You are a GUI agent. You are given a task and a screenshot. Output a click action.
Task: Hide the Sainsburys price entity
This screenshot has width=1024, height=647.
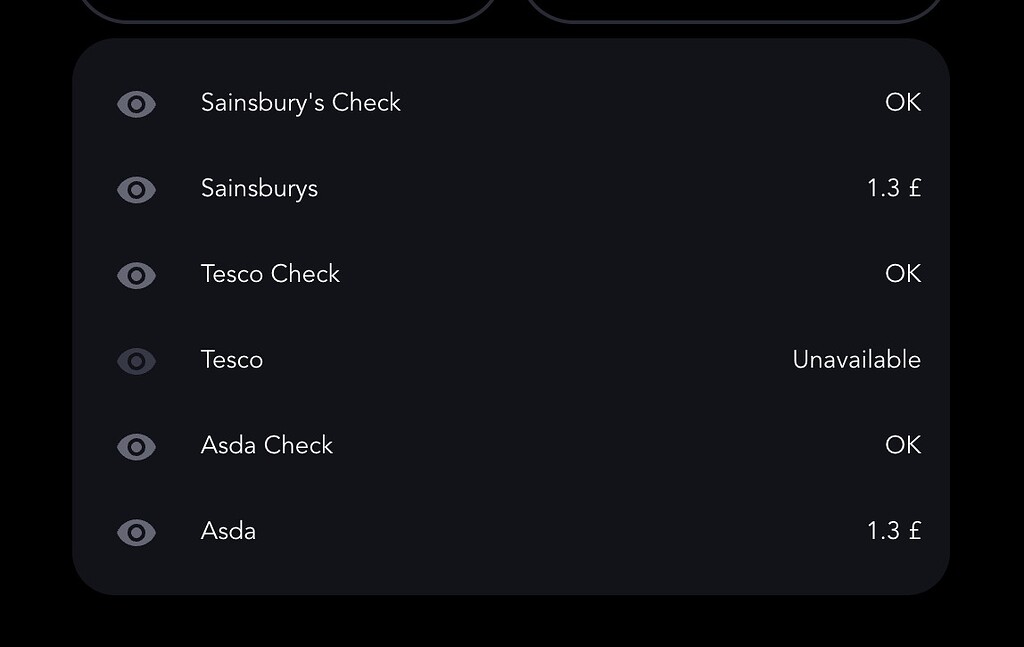coord(136,189)
